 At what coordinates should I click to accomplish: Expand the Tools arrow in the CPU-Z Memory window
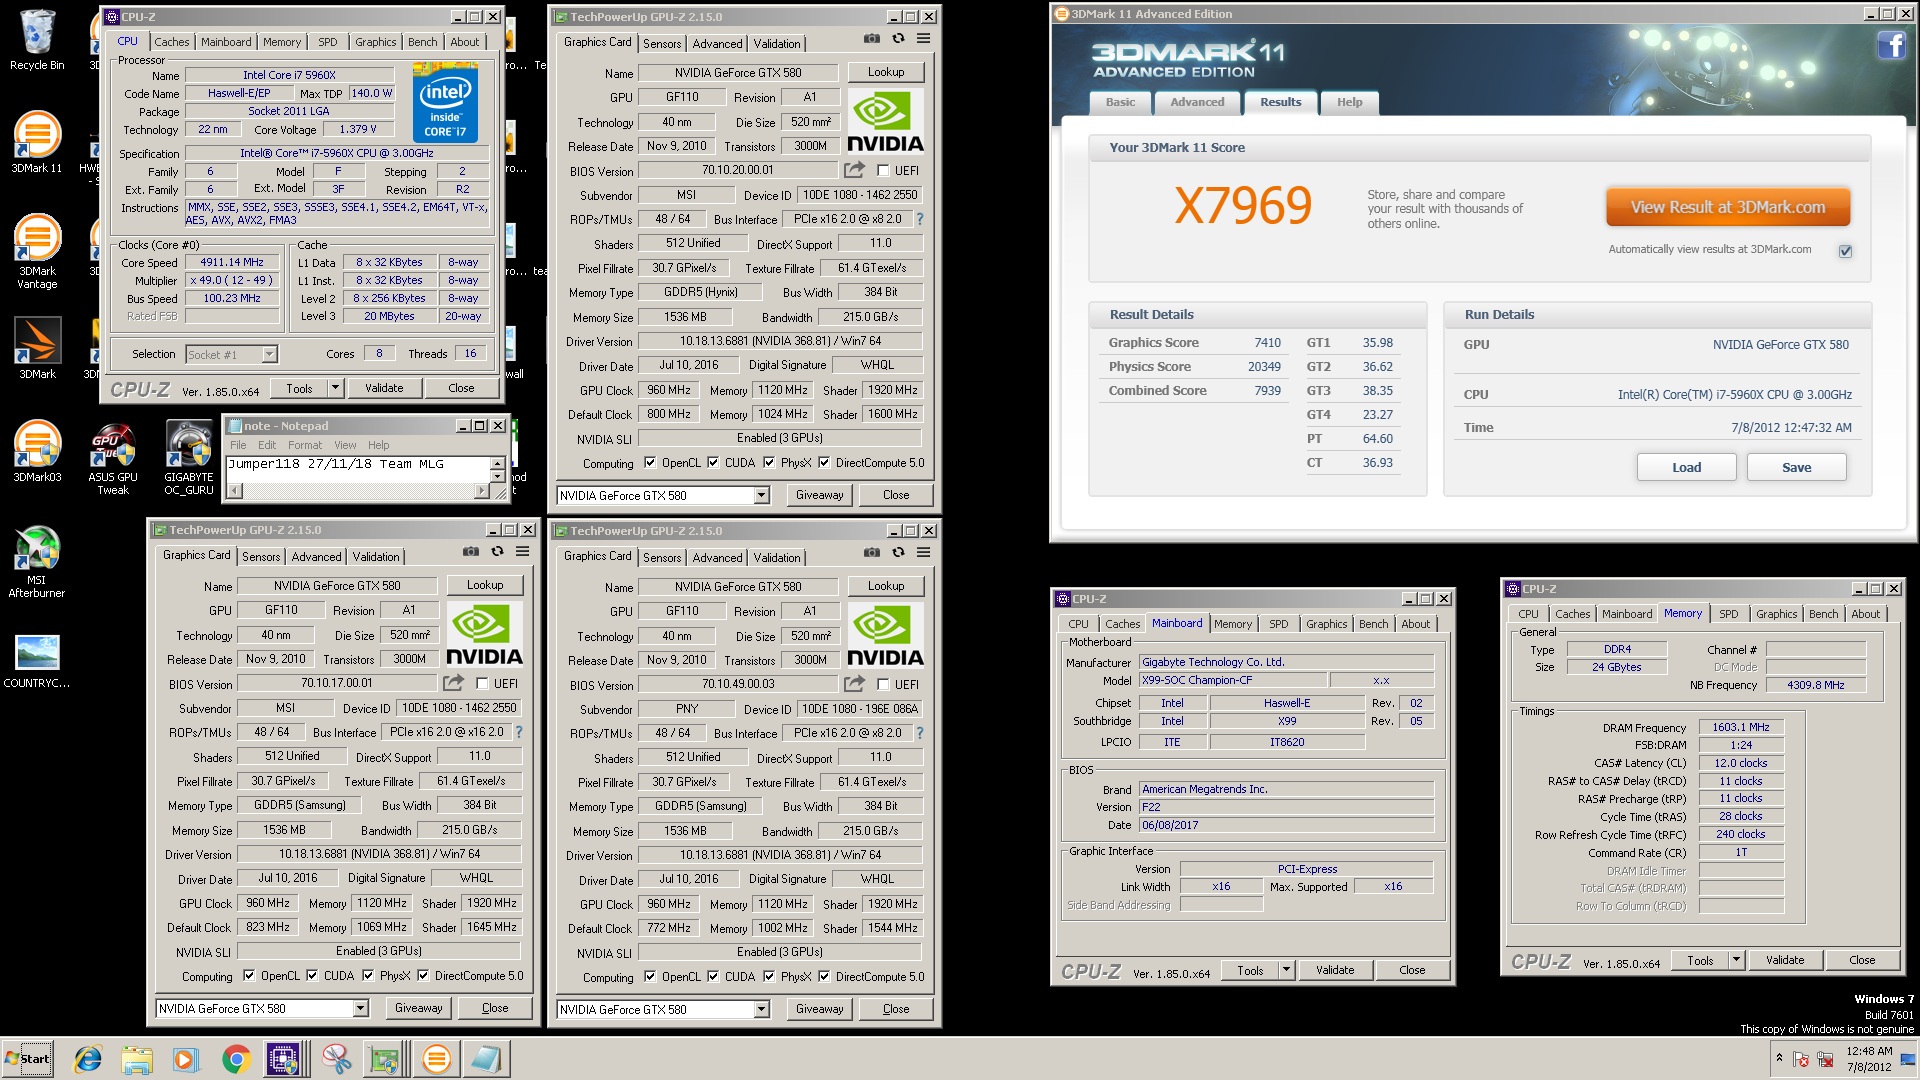1736,960
